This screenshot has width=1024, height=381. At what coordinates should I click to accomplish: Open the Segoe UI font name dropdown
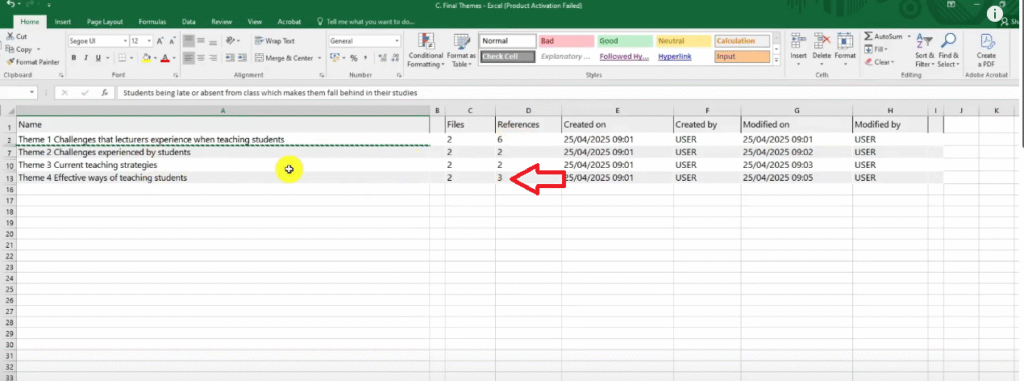(x=125, y=41)
